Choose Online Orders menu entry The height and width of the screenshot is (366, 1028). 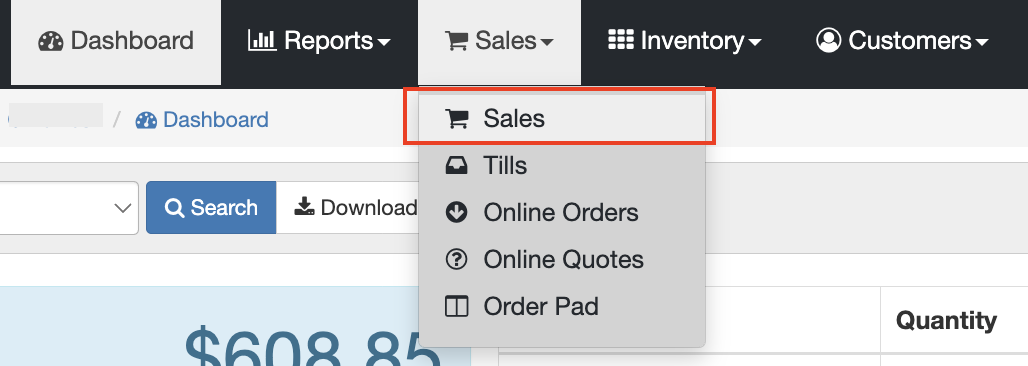point(562,213)
